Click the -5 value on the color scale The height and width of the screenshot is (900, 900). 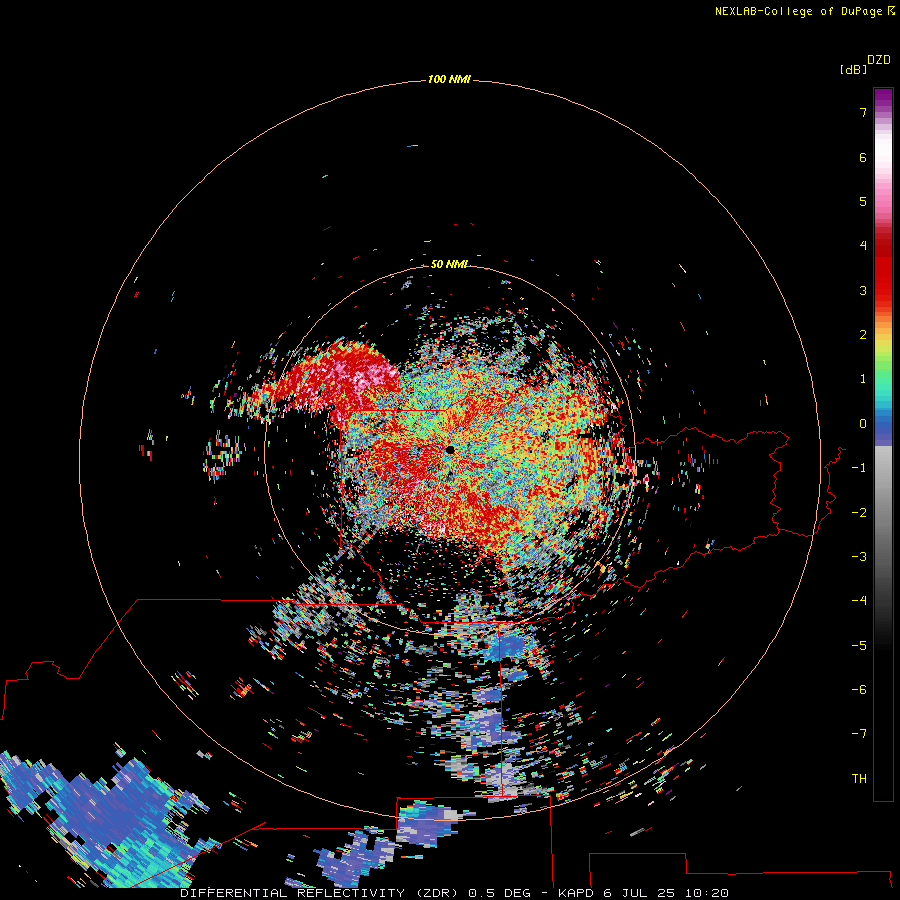pos(859,646)
